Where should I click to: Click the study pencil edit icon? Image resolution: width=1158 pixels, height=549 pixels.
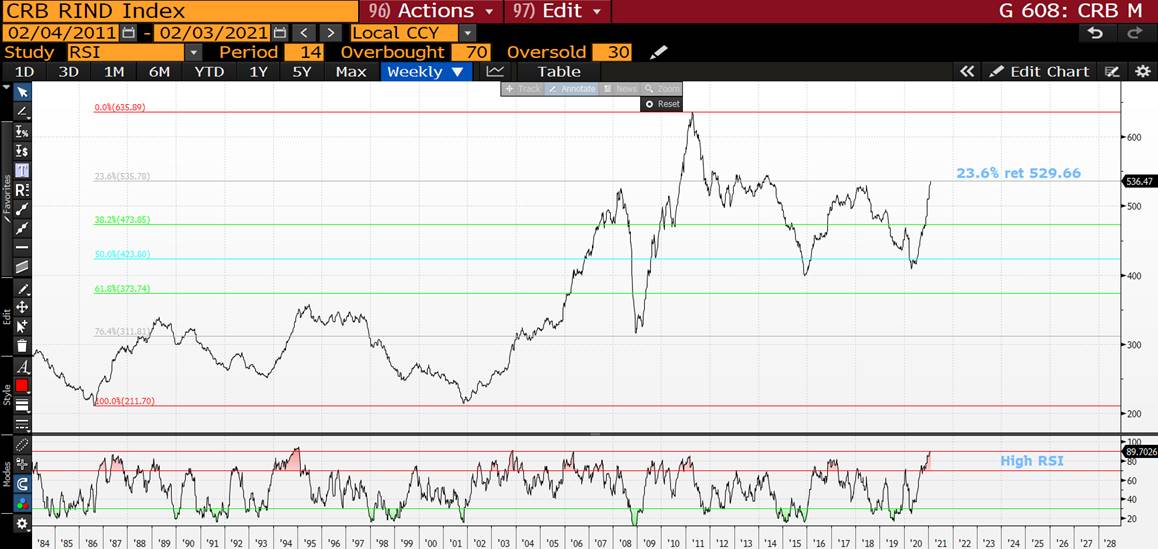tap(658, 52)
